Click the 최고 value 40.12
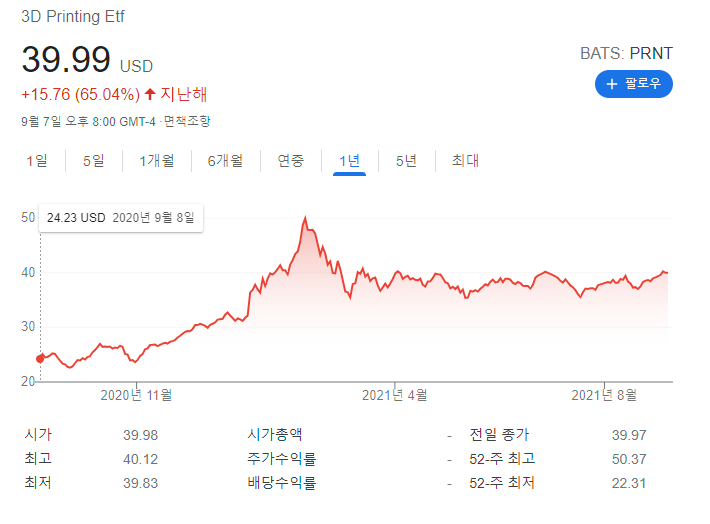Screen dimensions: 710x524 [140, 459]
